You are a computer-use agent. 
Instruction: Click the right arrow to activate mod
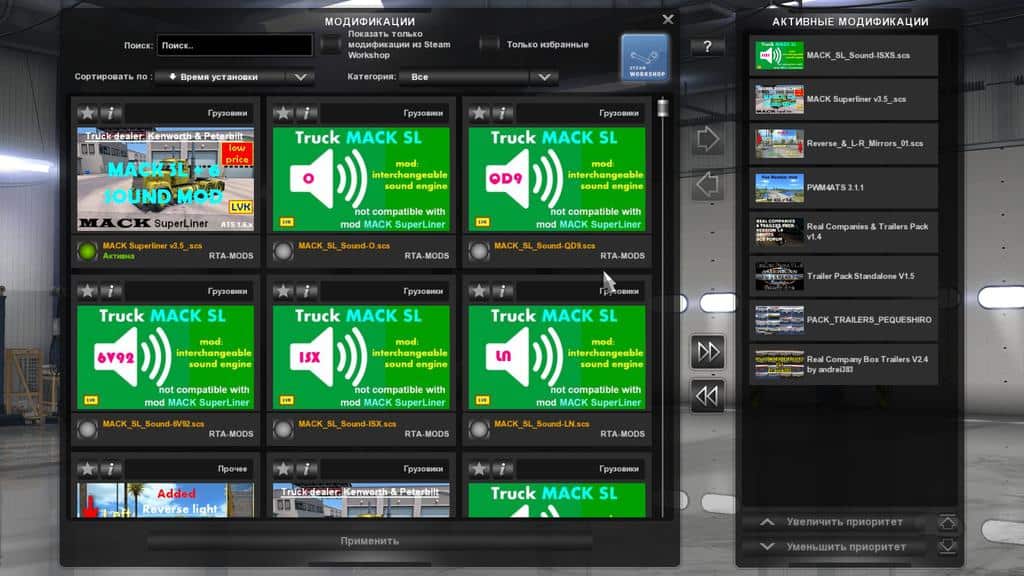pos(708,139)
